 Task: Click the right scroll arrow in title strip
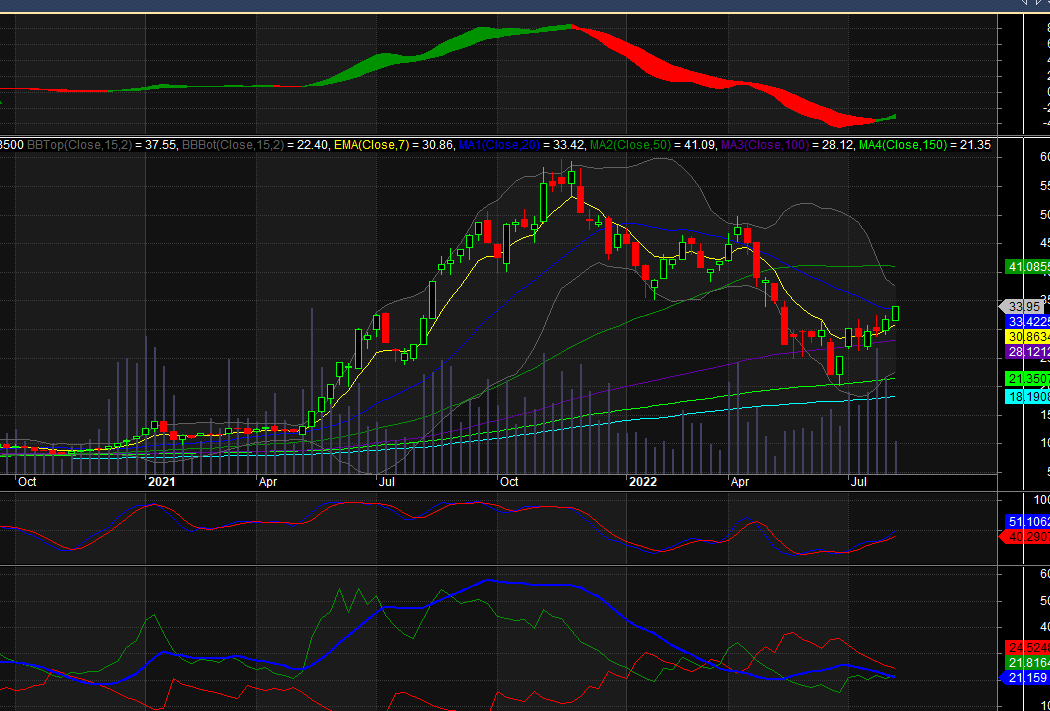1040,4
